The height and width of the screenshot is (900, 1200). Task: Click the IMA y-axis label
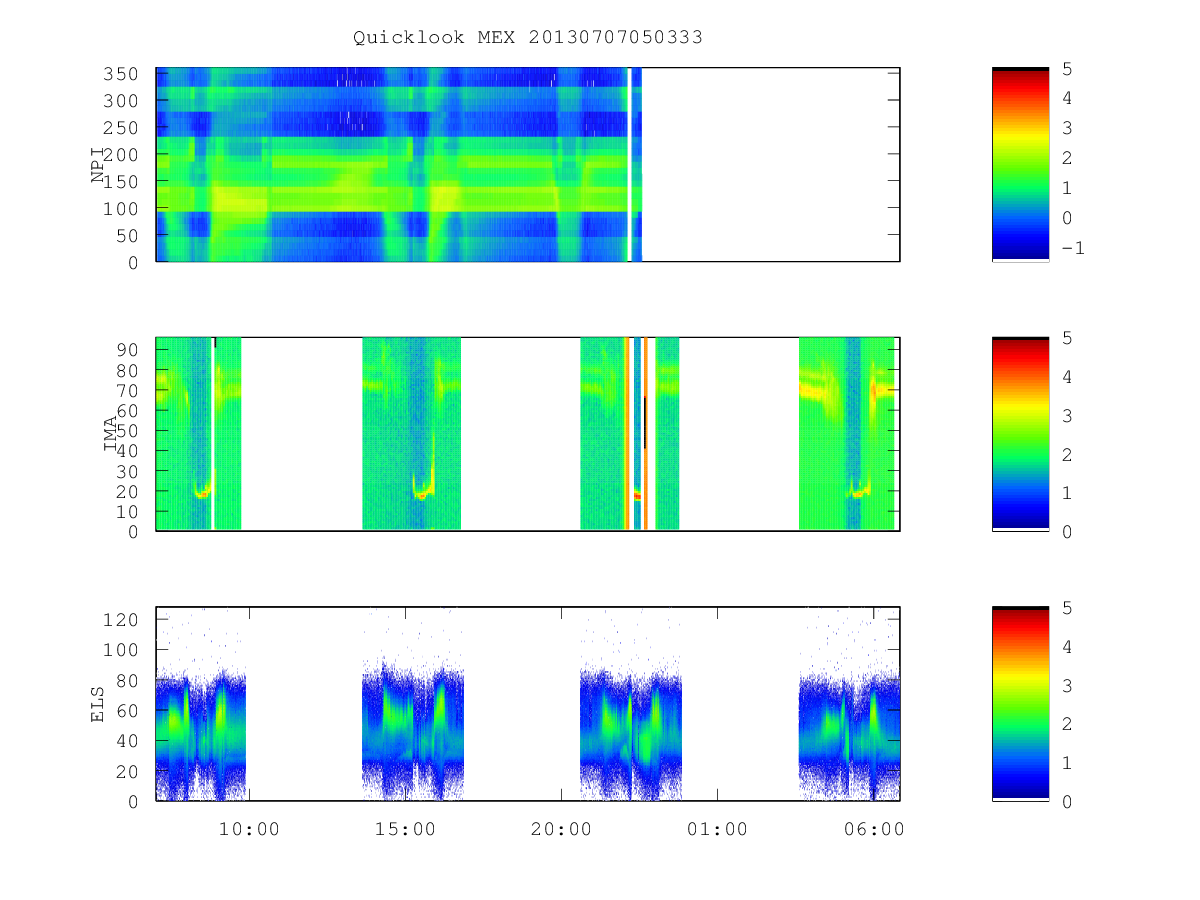pos(110,435)
